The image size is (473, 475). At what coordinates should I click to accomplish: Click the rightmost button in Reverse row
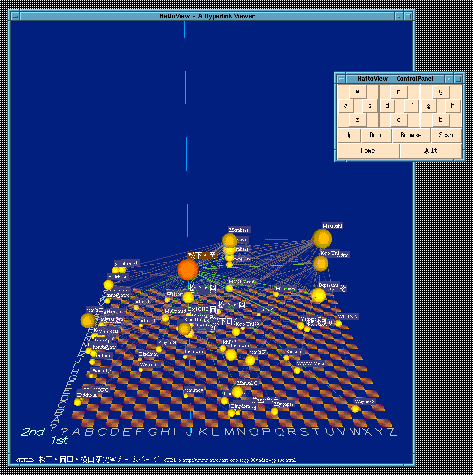click(x=446, y=135)
